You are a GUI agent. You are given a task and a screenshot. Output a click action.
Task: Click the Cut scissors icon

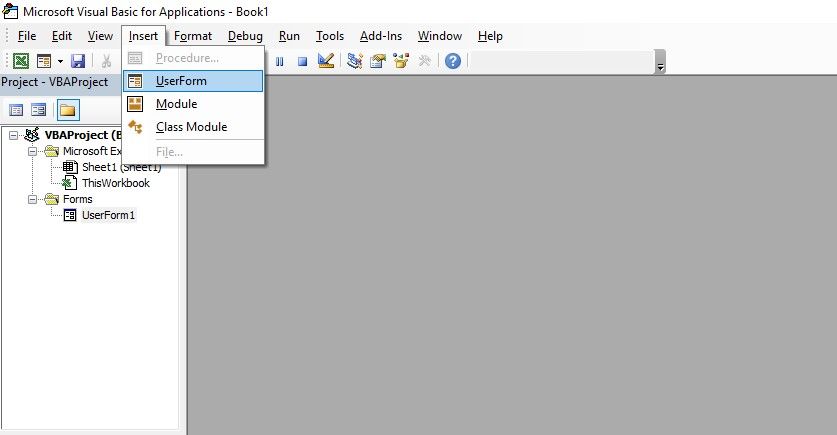point(106,61)
